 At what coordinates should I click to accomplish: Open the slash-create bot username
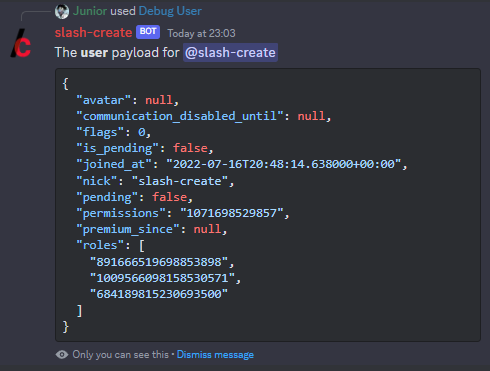pyautogui.click(x=94, y=33)
